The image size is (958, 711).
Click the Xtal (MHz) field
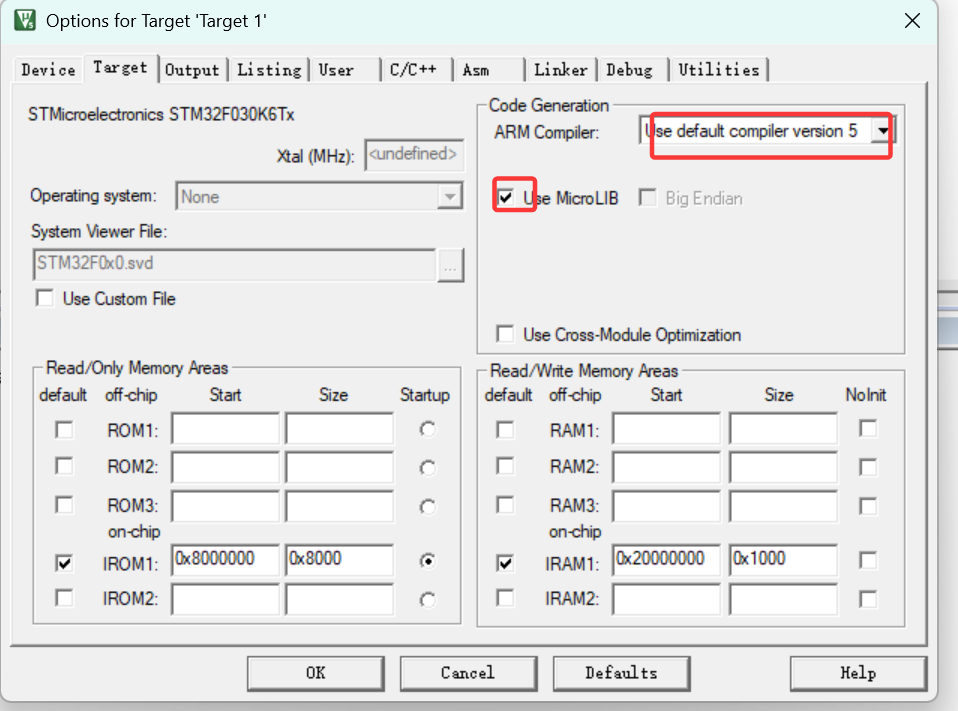[x=414, y=155]
